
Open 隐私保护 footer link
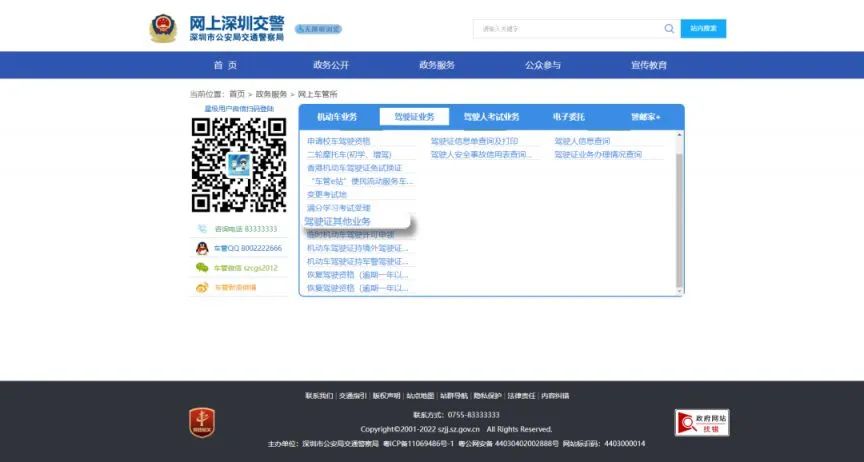click(488, 396)
